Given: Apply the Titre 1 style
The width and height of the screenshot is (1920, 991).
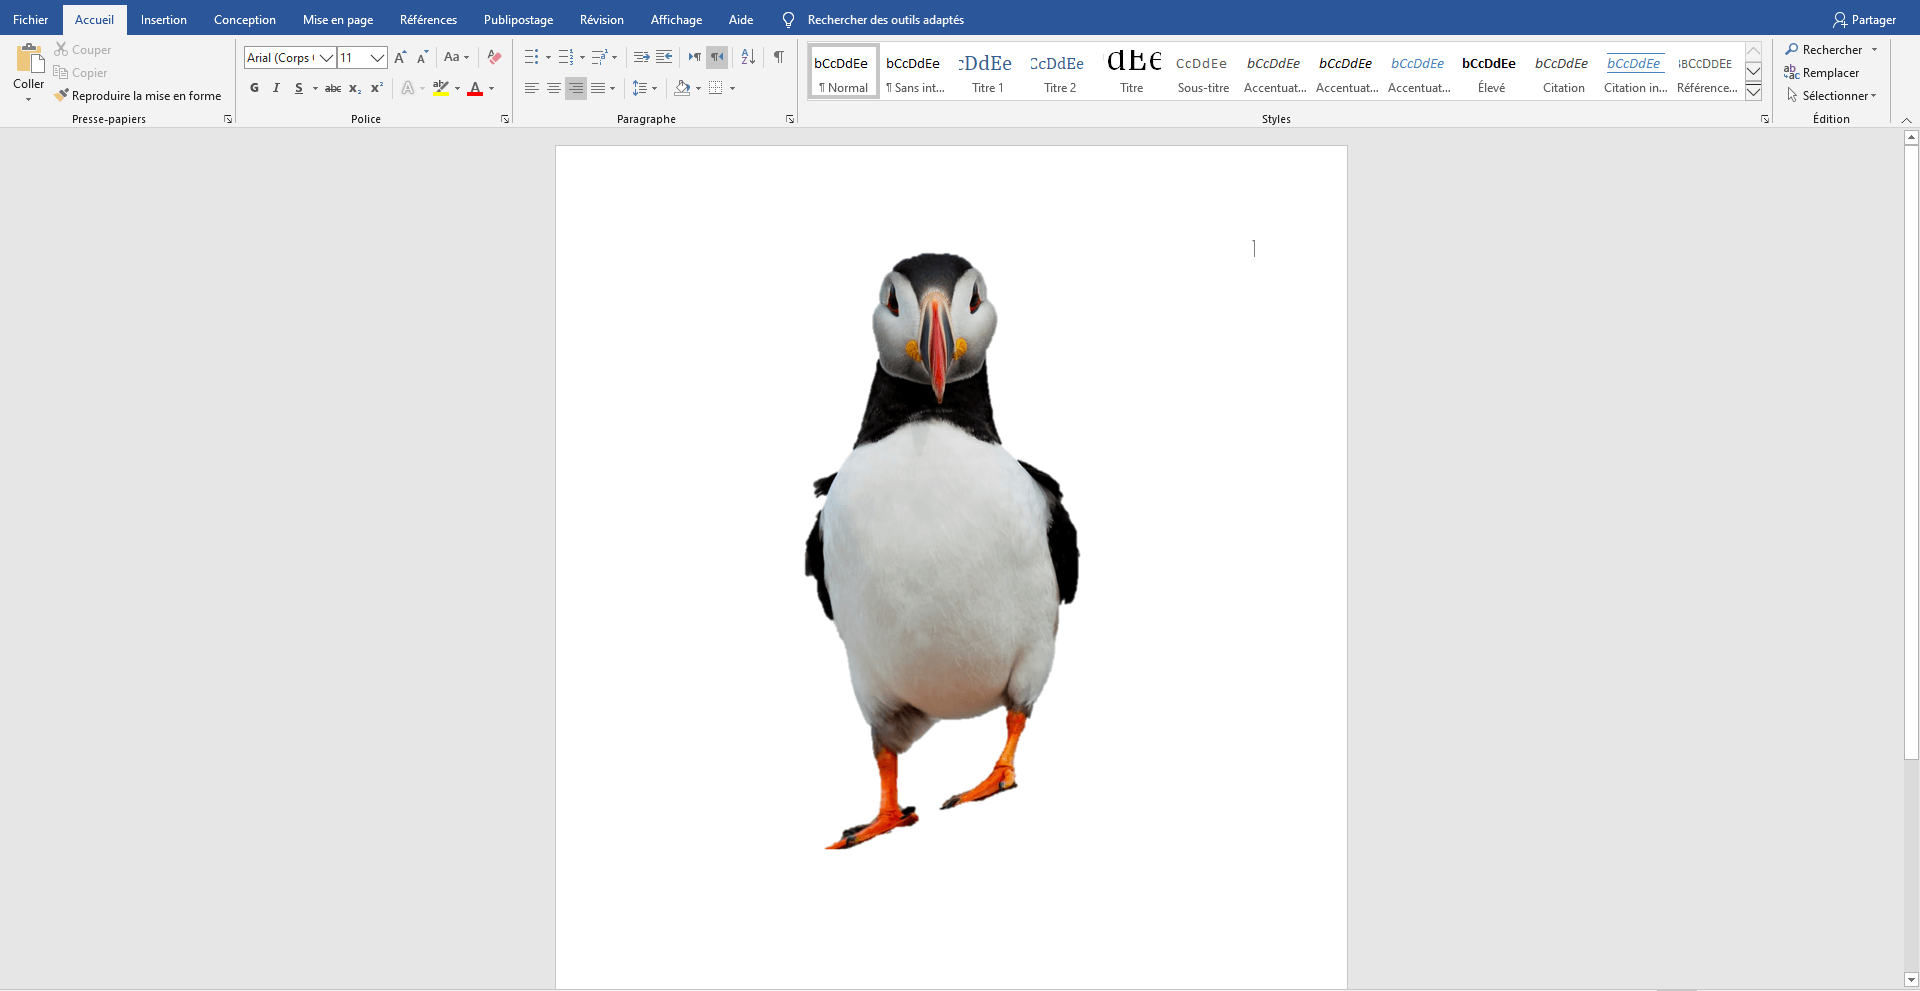Looking at the screenshot, I should point(987,71).
